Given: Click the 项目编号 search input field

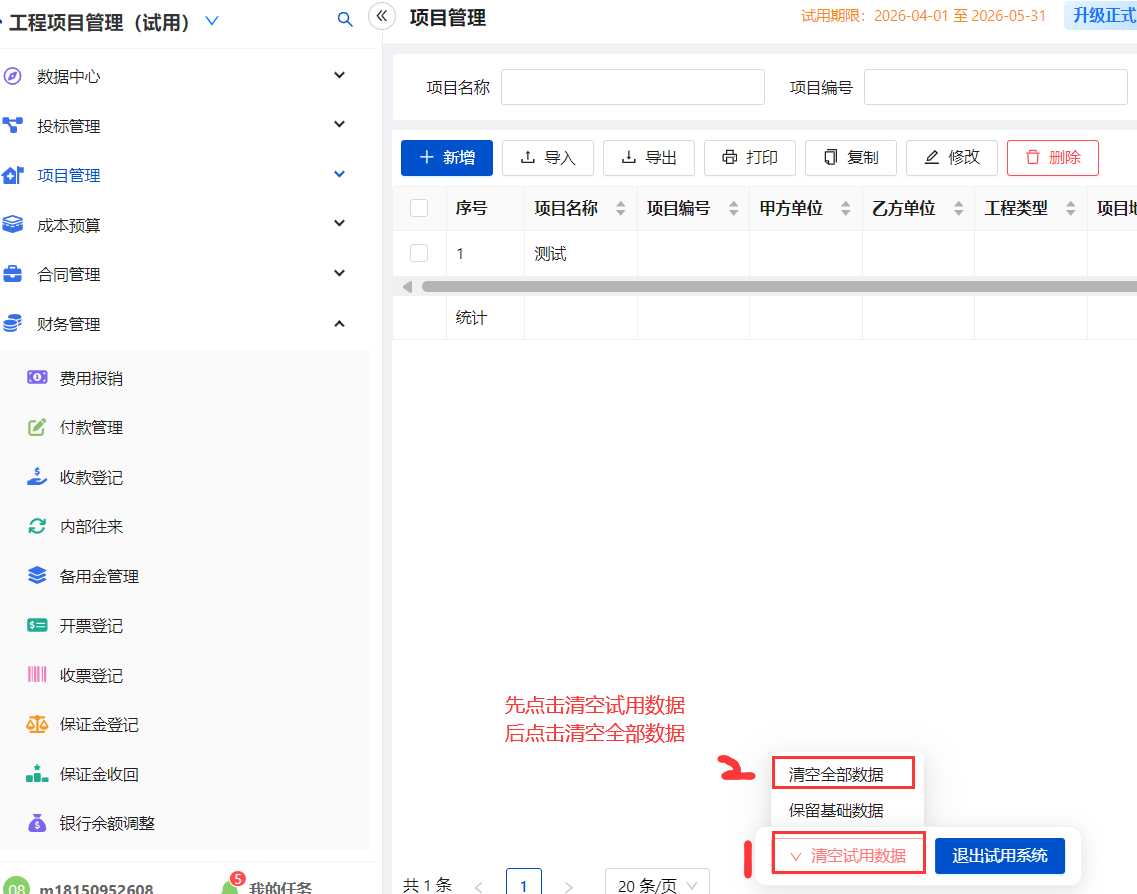Looking at the screenshot, I should coord(996,87).
